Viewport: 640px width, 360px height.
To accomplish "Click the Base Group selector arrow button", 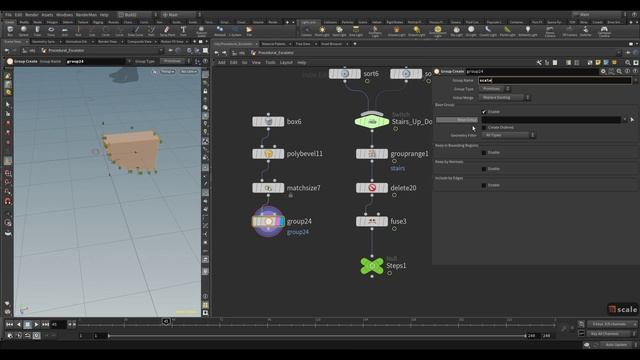I will coord(632,120).
